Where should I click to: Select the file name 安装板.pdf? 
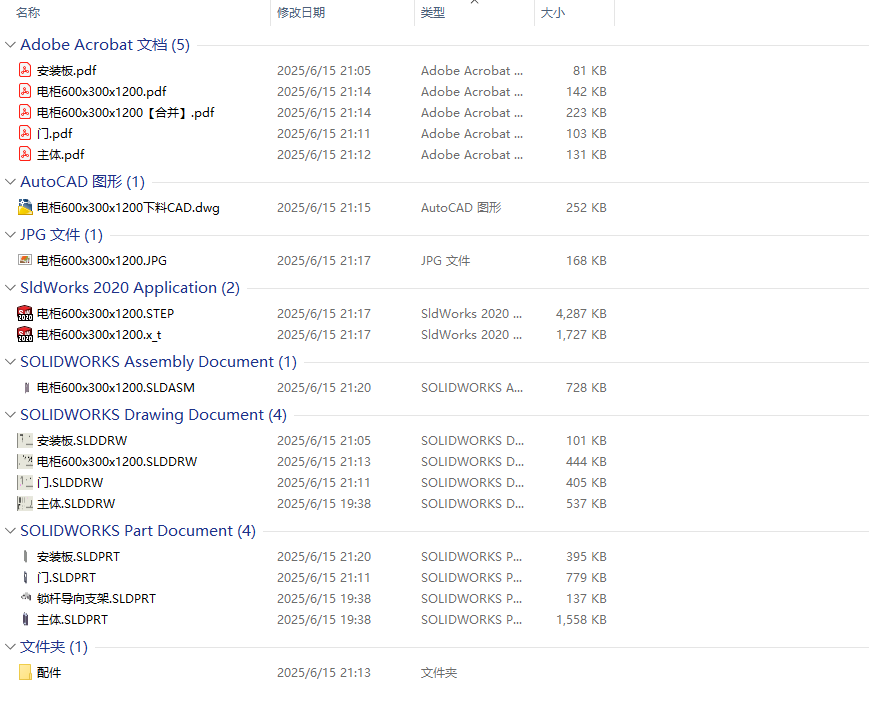pyautogui.click(x=67, y=70)
